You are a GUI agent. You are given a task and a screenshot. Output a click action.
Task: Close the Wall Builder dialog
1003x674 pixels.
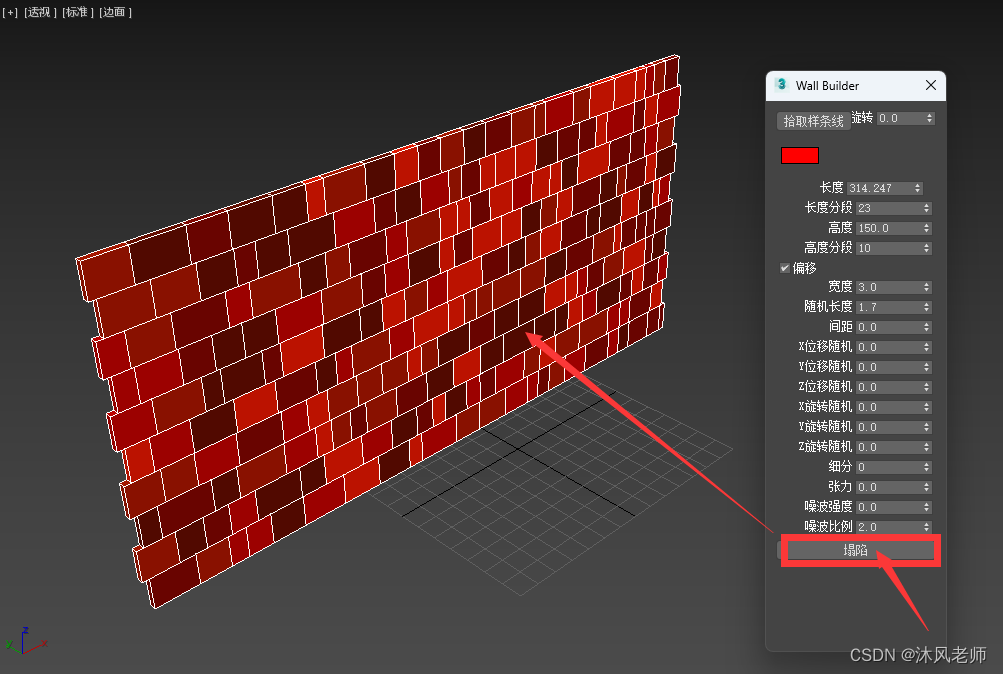pos(931,85)
